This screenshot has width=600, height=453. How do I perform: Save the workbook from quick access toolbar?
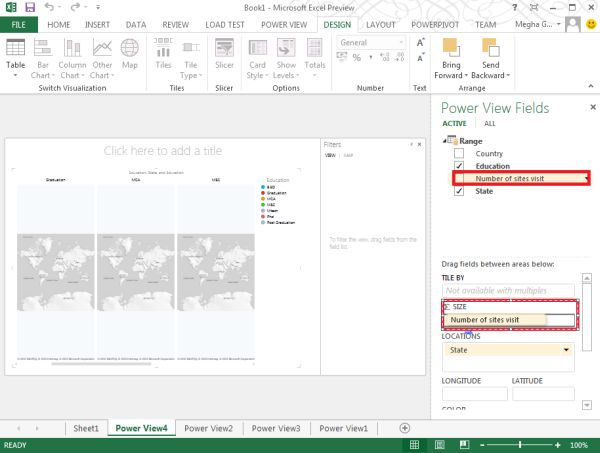30,7
